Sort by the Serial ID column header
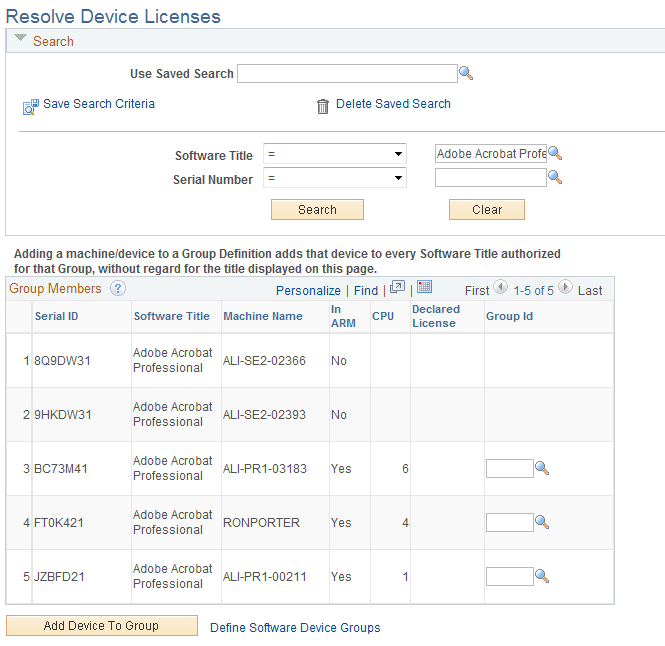The height and width of the screenshot is (646, 665). click(x=56, y=316)
